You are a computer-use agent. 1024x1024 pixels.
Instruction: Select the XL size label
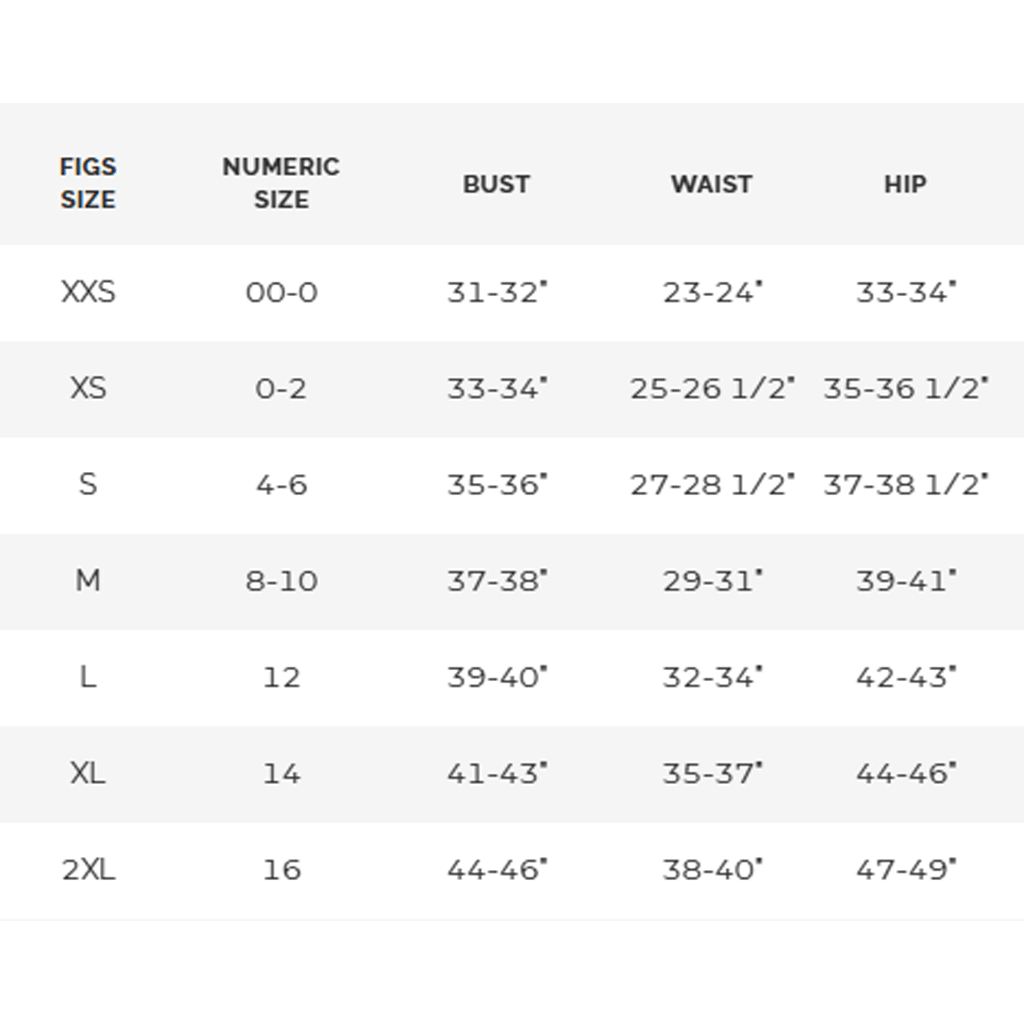pos(88,773)
